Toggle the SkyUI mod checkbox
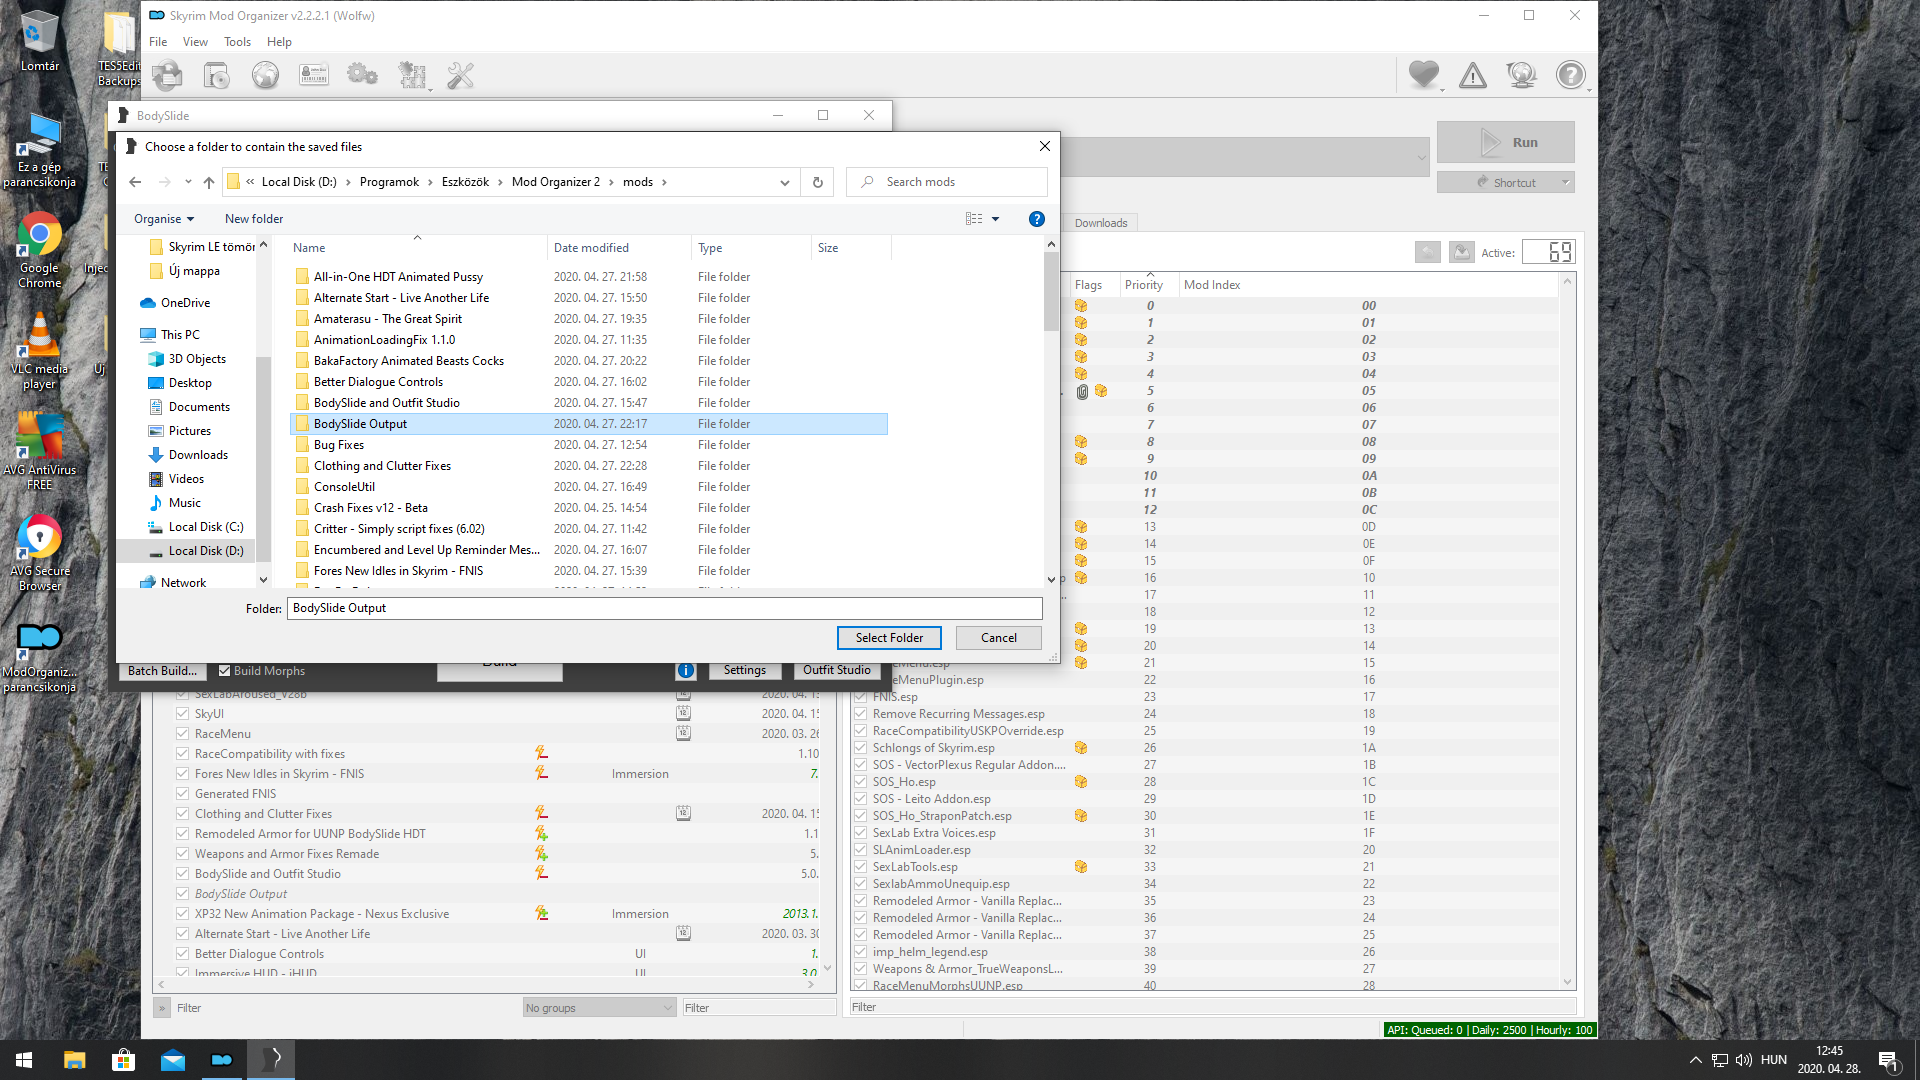This screenshot has width=1920, height=1080. click(182, 714)
